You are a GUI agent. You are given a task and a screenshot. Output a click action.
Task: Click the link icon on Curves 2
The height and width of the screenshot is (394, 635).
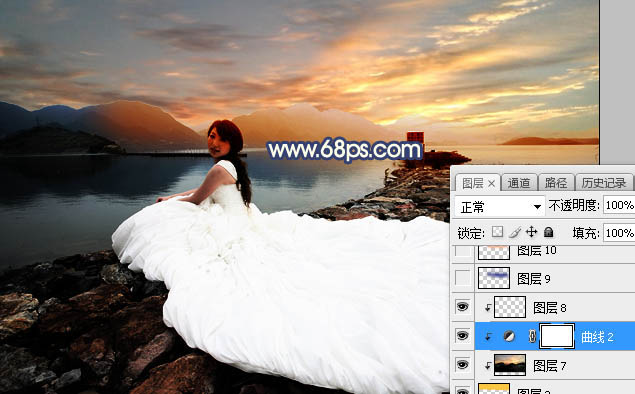[533, 336]
